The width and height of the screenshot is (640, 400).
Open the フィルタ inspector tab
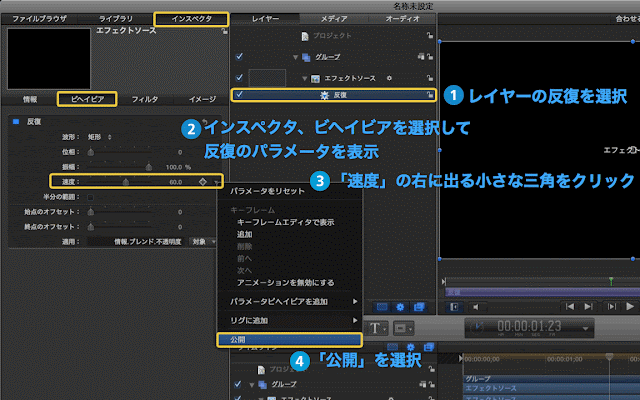[144, 99]
